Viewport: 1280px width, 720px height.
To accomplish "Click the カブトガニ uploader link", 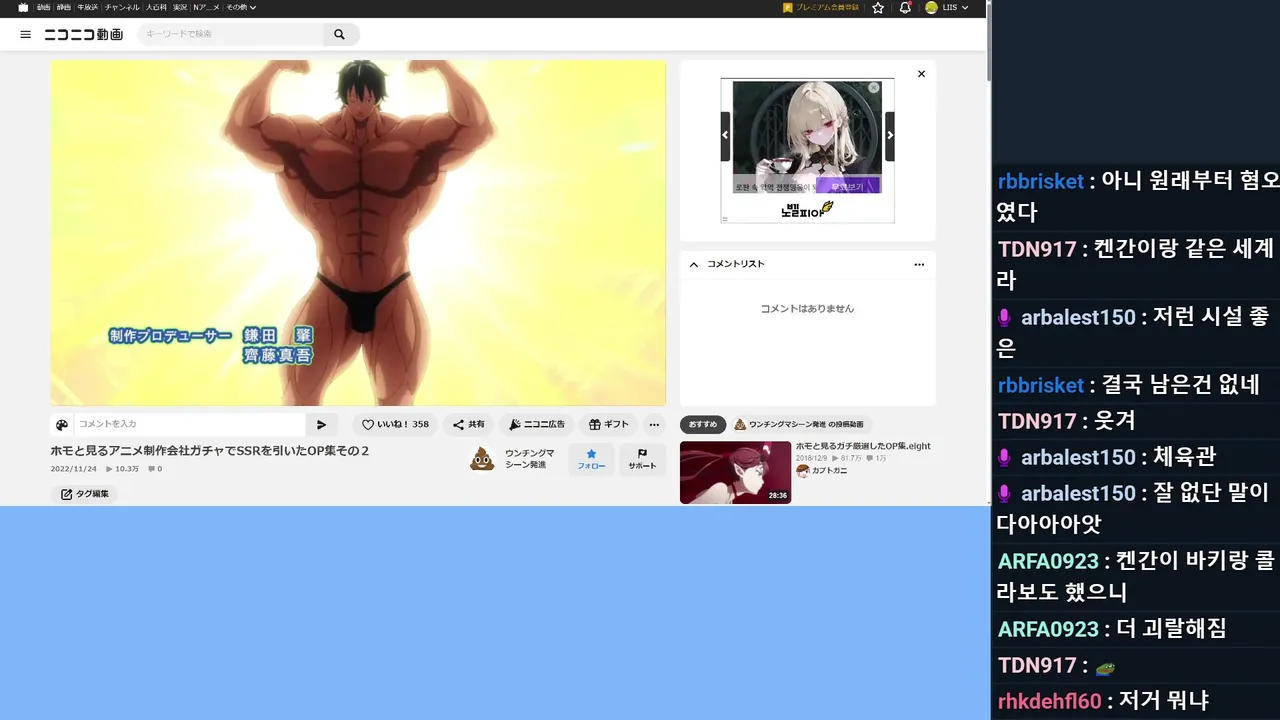I will coord(829,470).
